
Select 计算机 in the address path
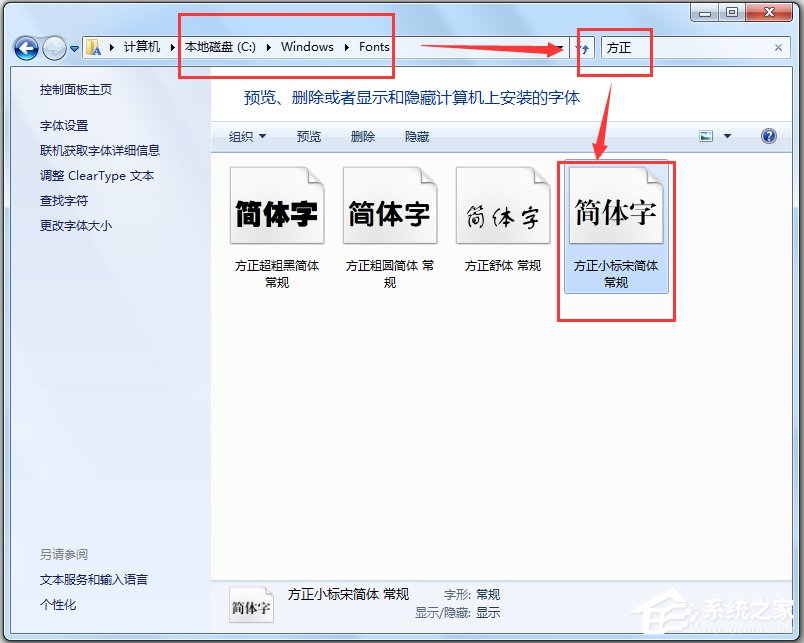click(x=142, y=47)
